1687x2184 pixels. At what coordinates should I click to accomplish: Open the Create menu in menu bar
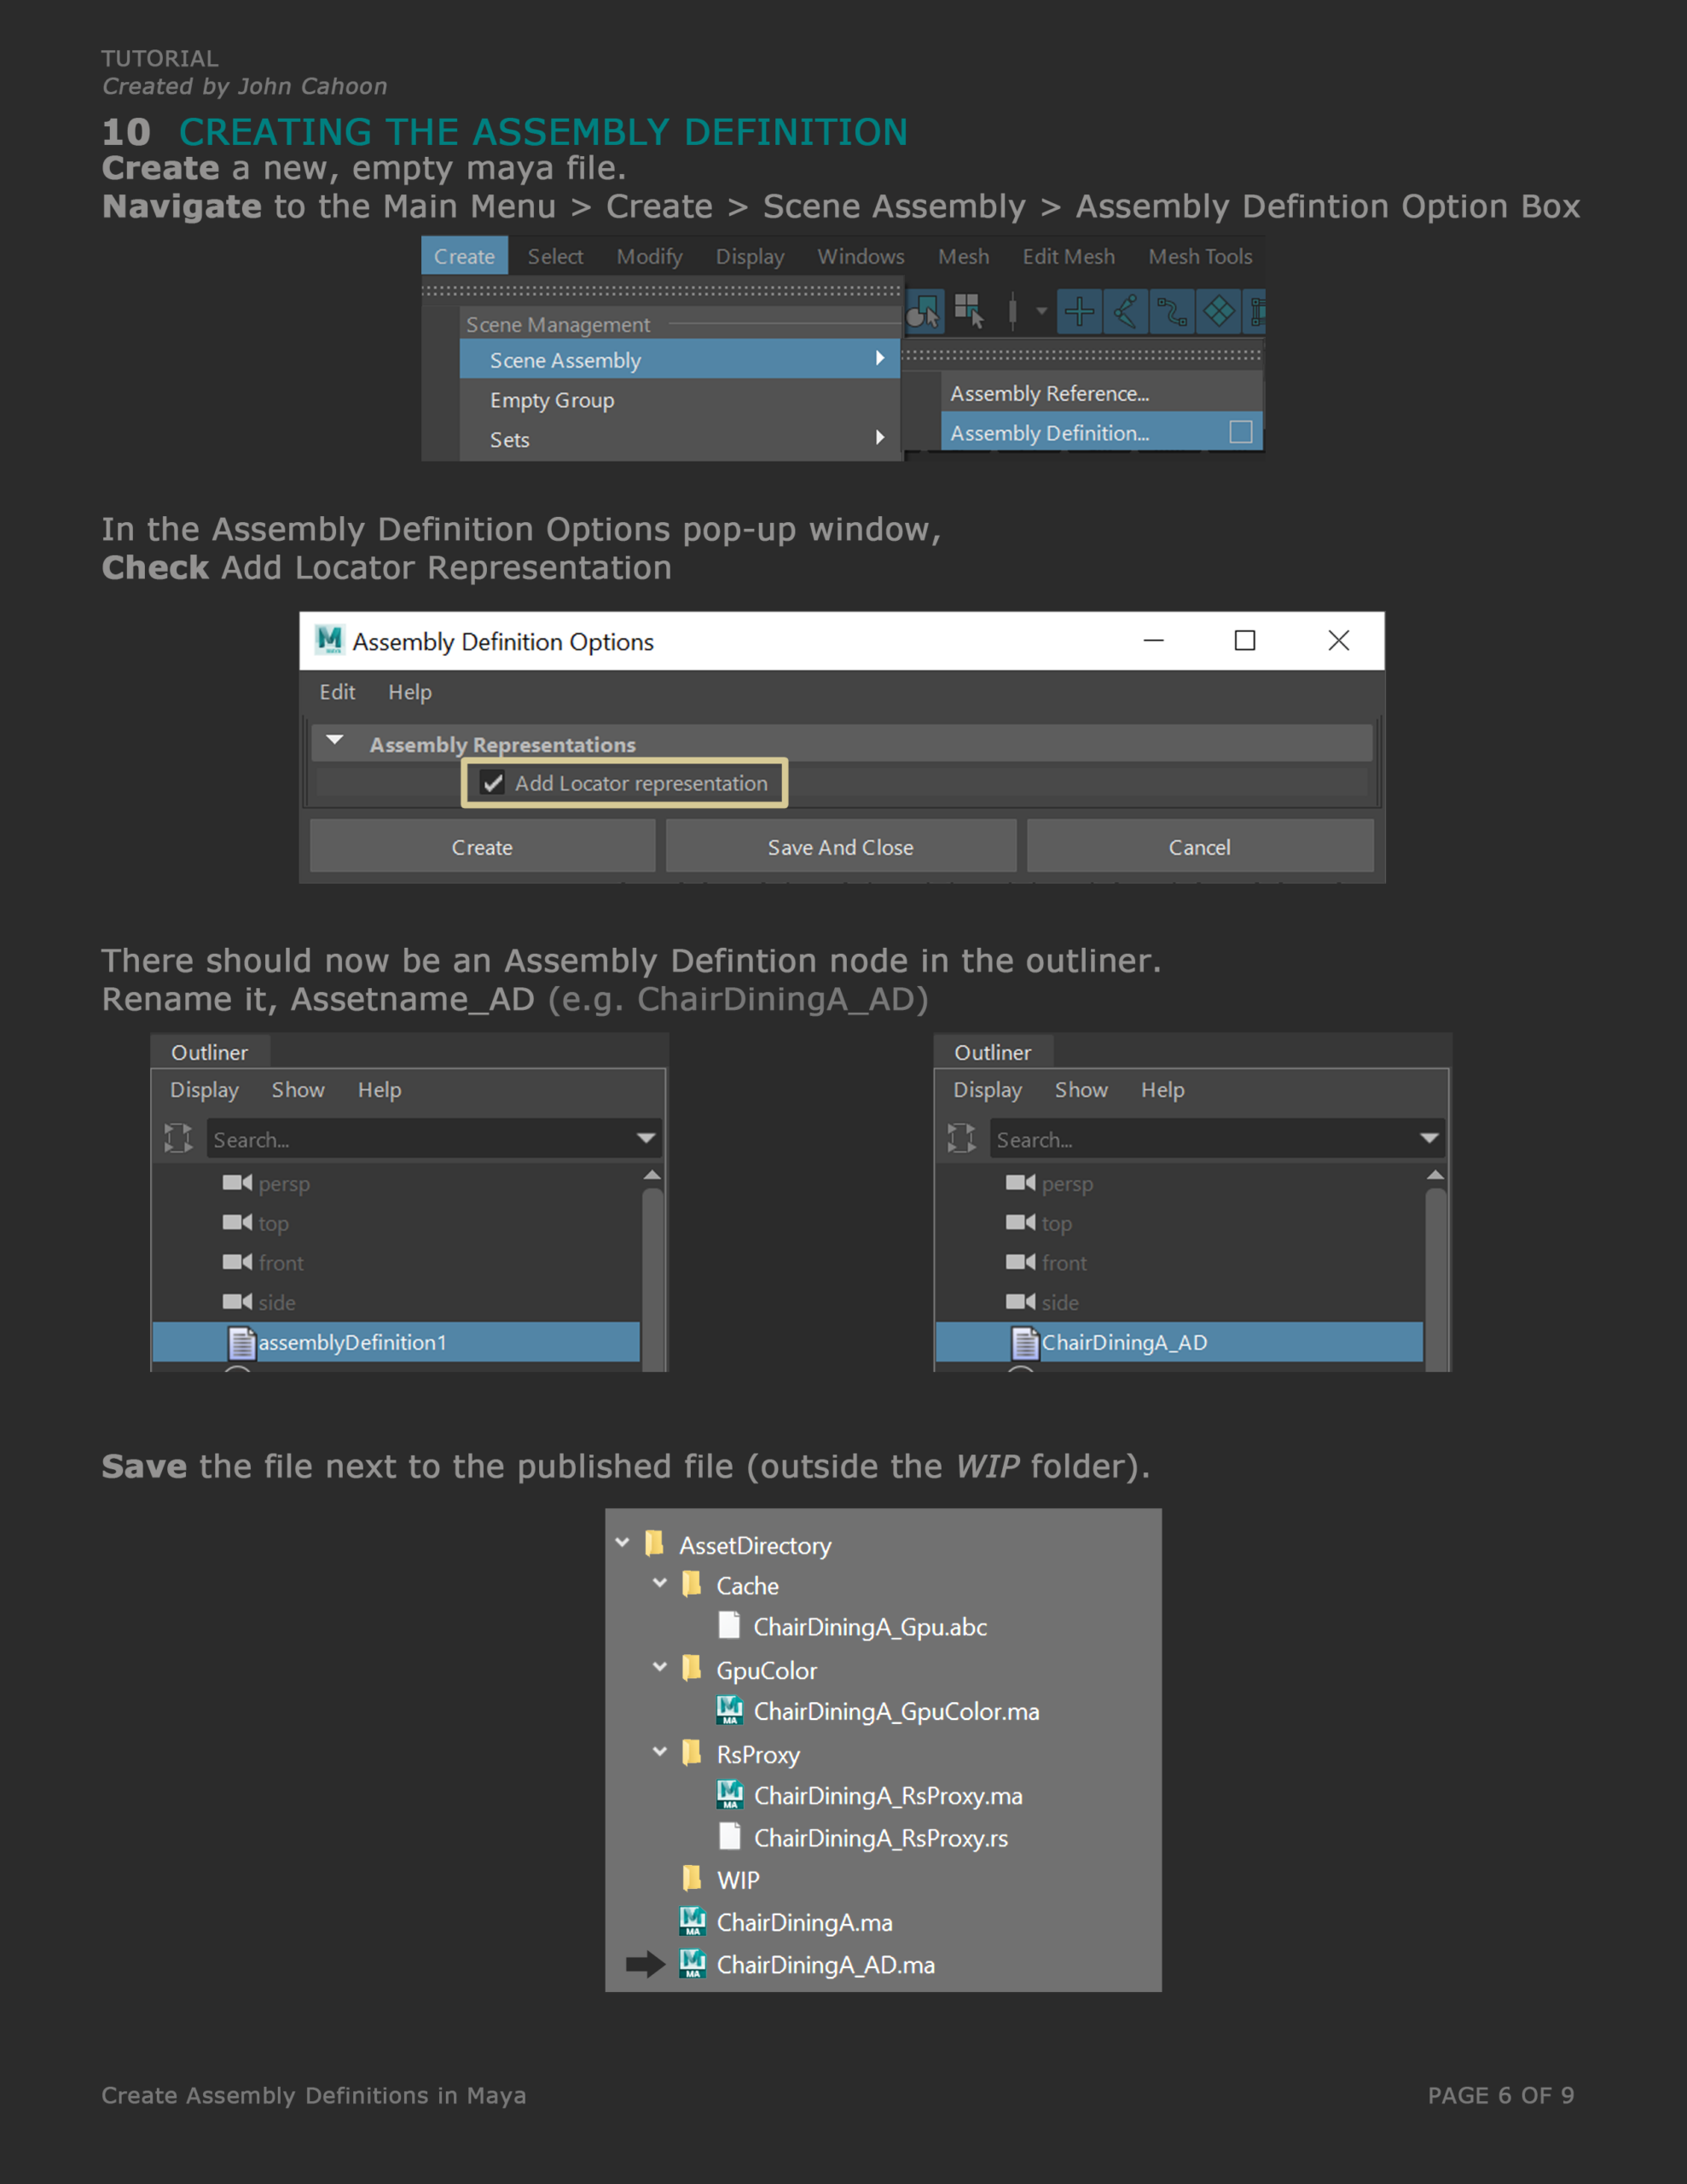464,256
